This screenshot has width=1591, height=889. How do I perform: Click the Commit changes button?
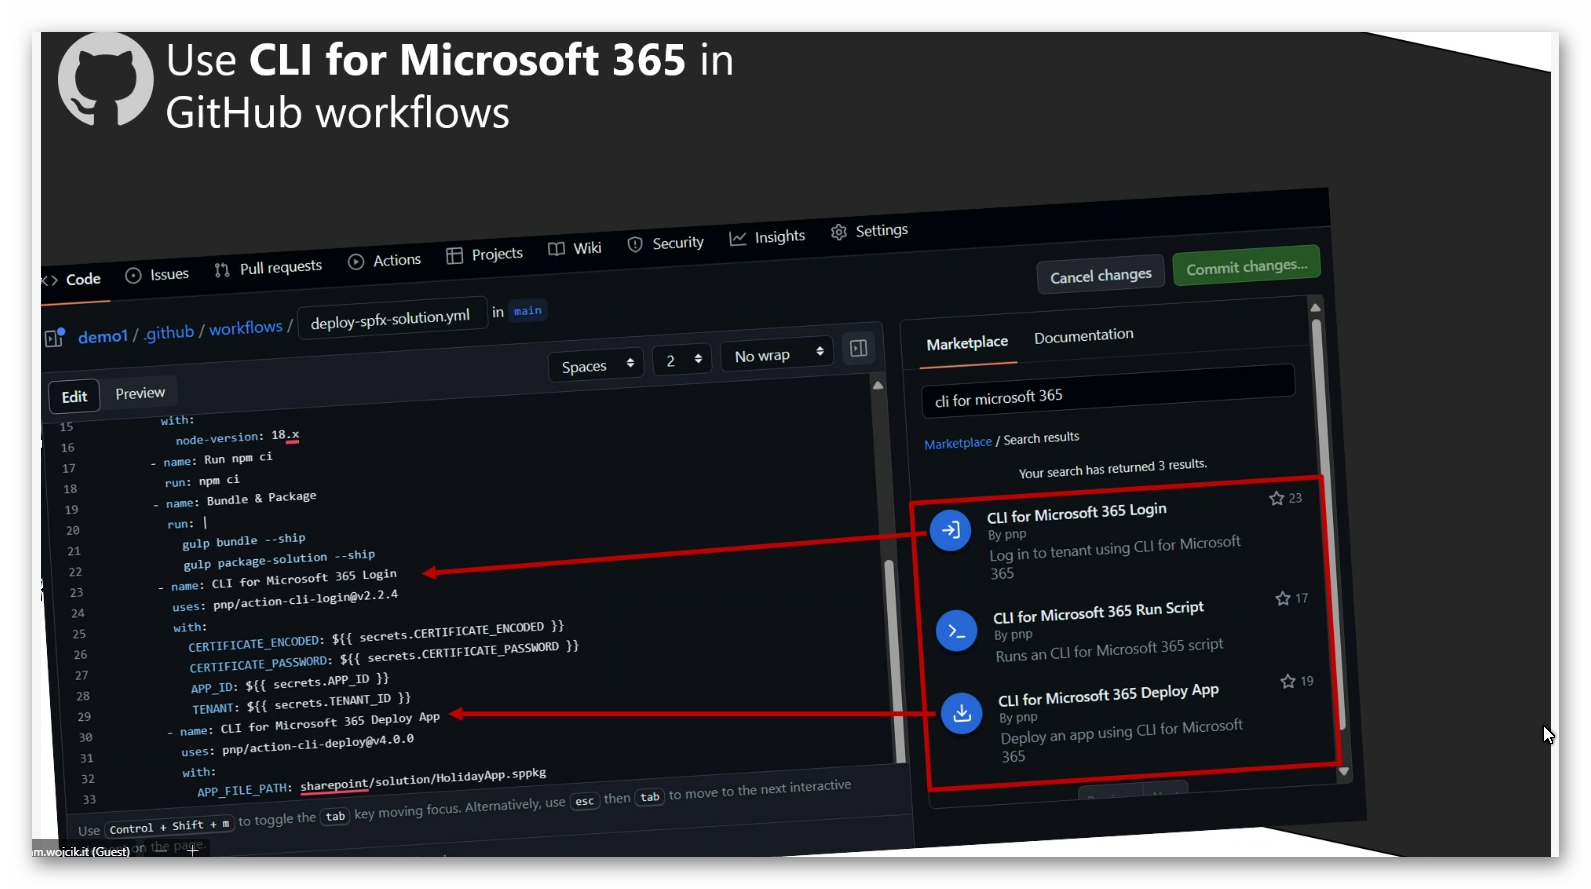1246,266
